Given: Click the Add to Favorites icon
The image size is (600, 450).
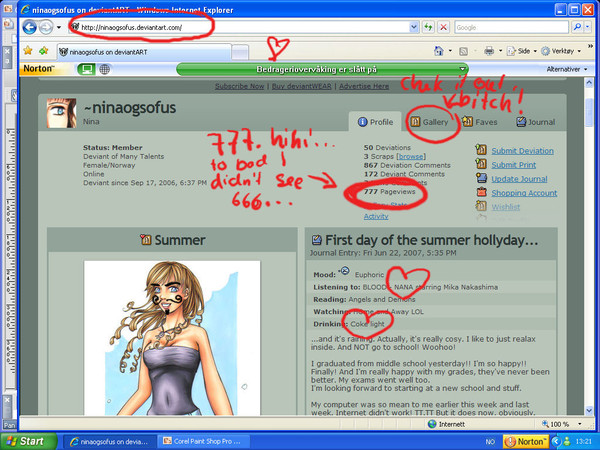Looking at the screenshot, I should pos(44,51).
